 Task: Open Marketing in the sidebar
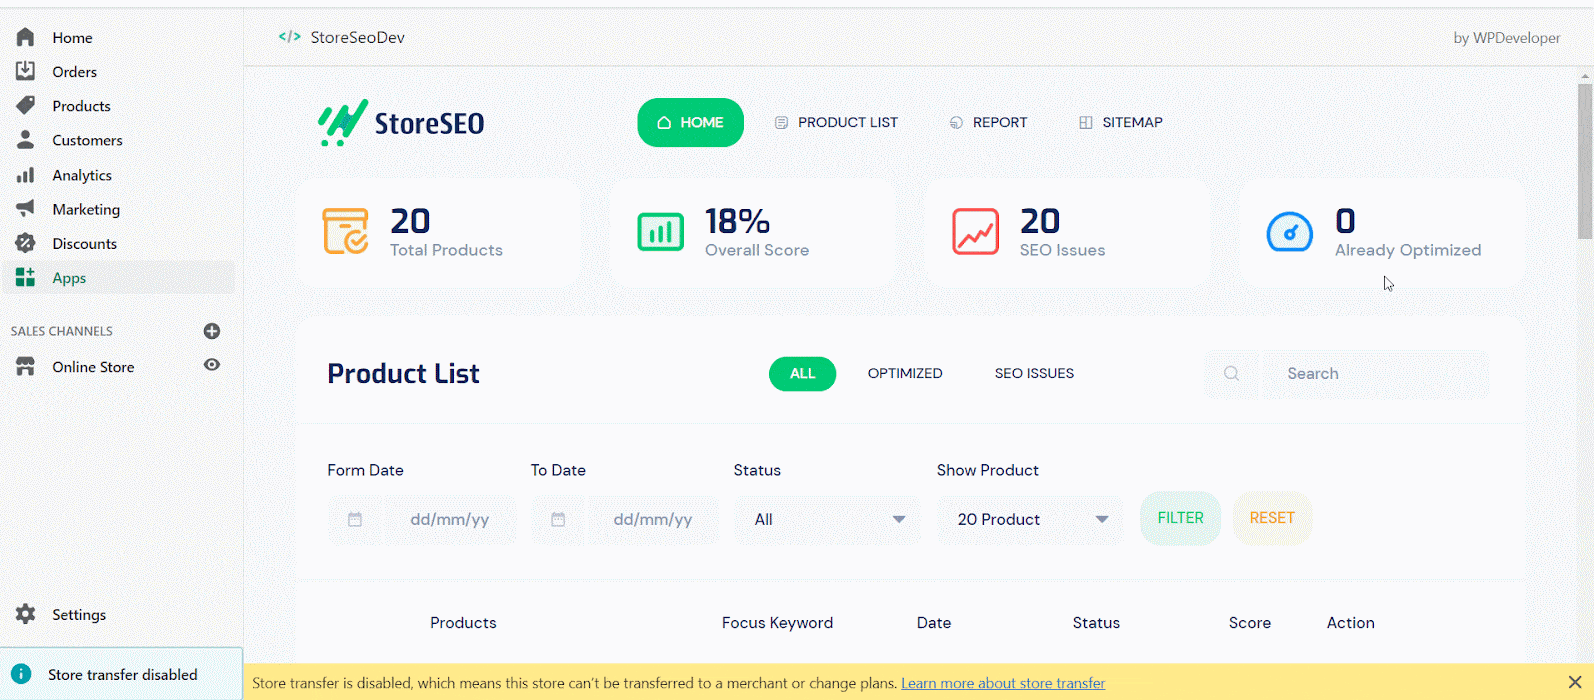pos(86,209)
